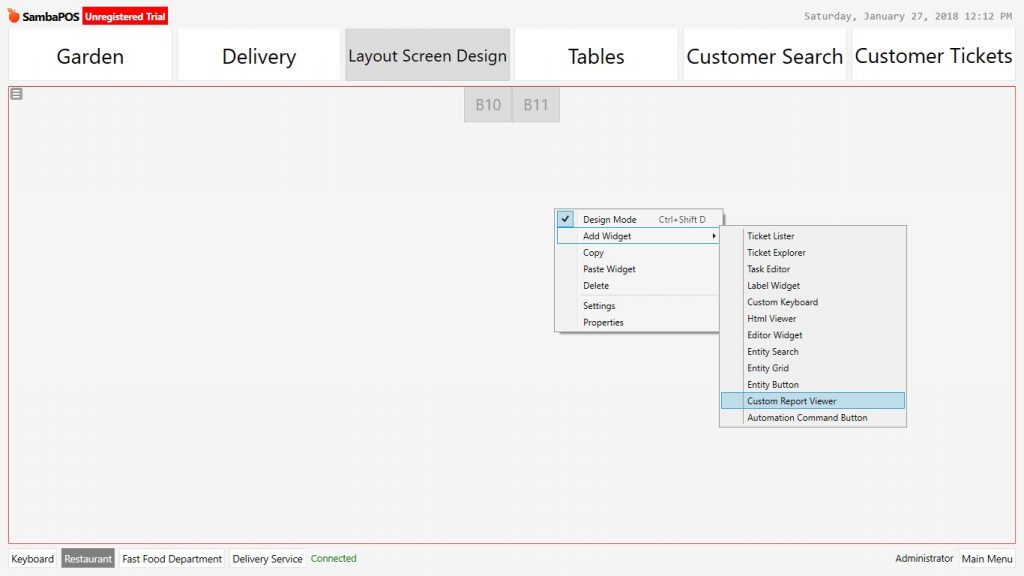Add an Entity Button widget

[x=813, y=385]
